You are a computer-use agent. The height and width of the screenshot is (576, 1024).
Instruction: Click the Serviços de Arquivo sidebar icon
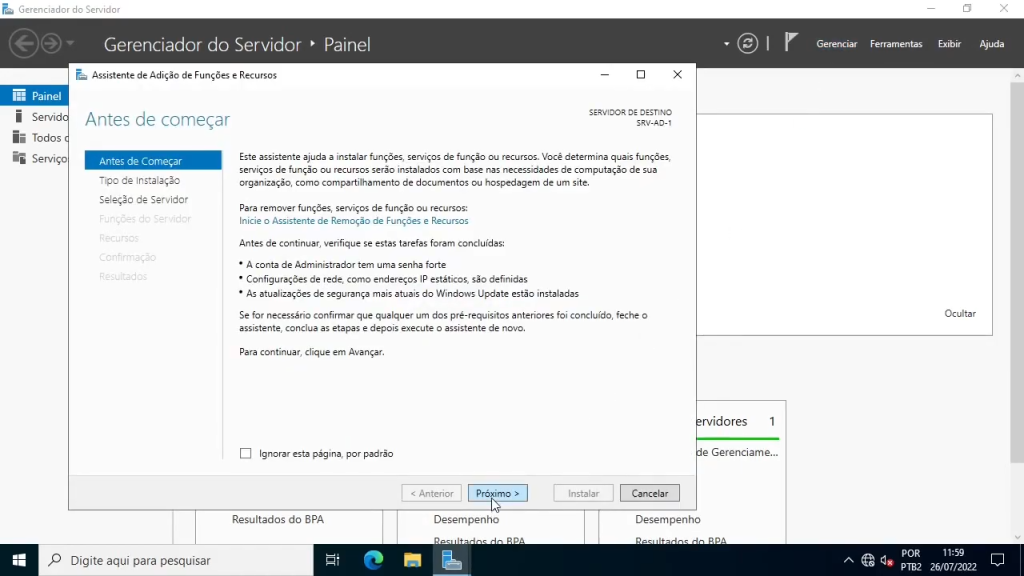[x=19, y=159]
